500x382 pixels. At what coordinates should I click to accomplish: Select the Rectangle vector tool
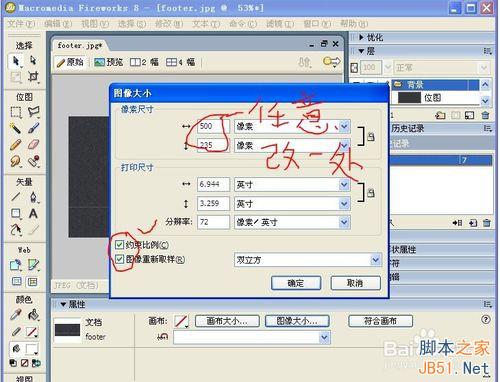(16, 213)
